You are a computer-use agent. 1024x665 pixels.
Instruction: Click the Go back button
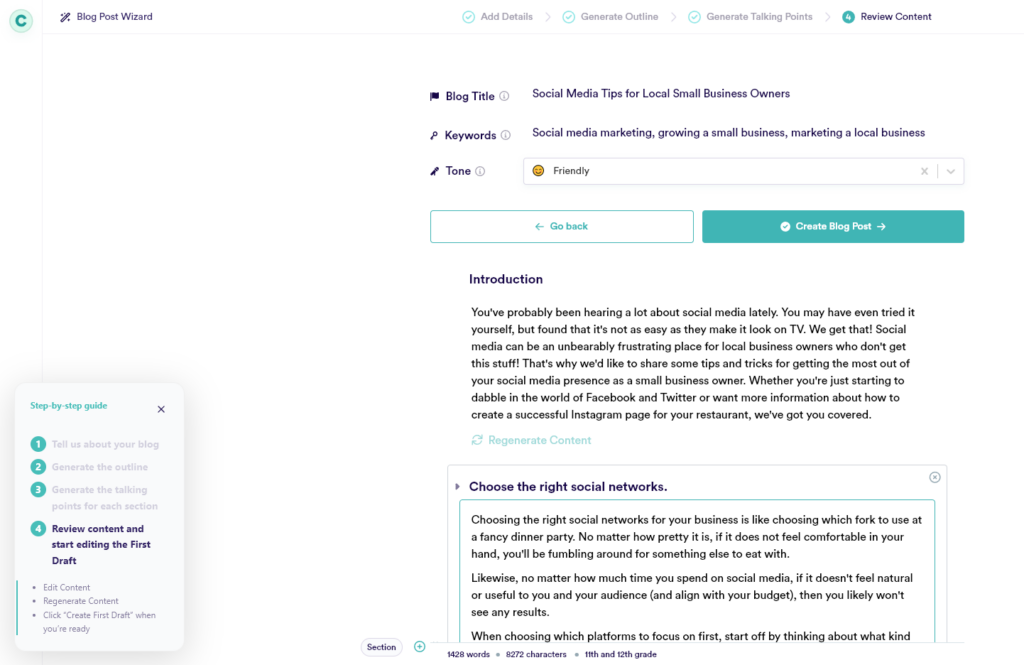561,226
